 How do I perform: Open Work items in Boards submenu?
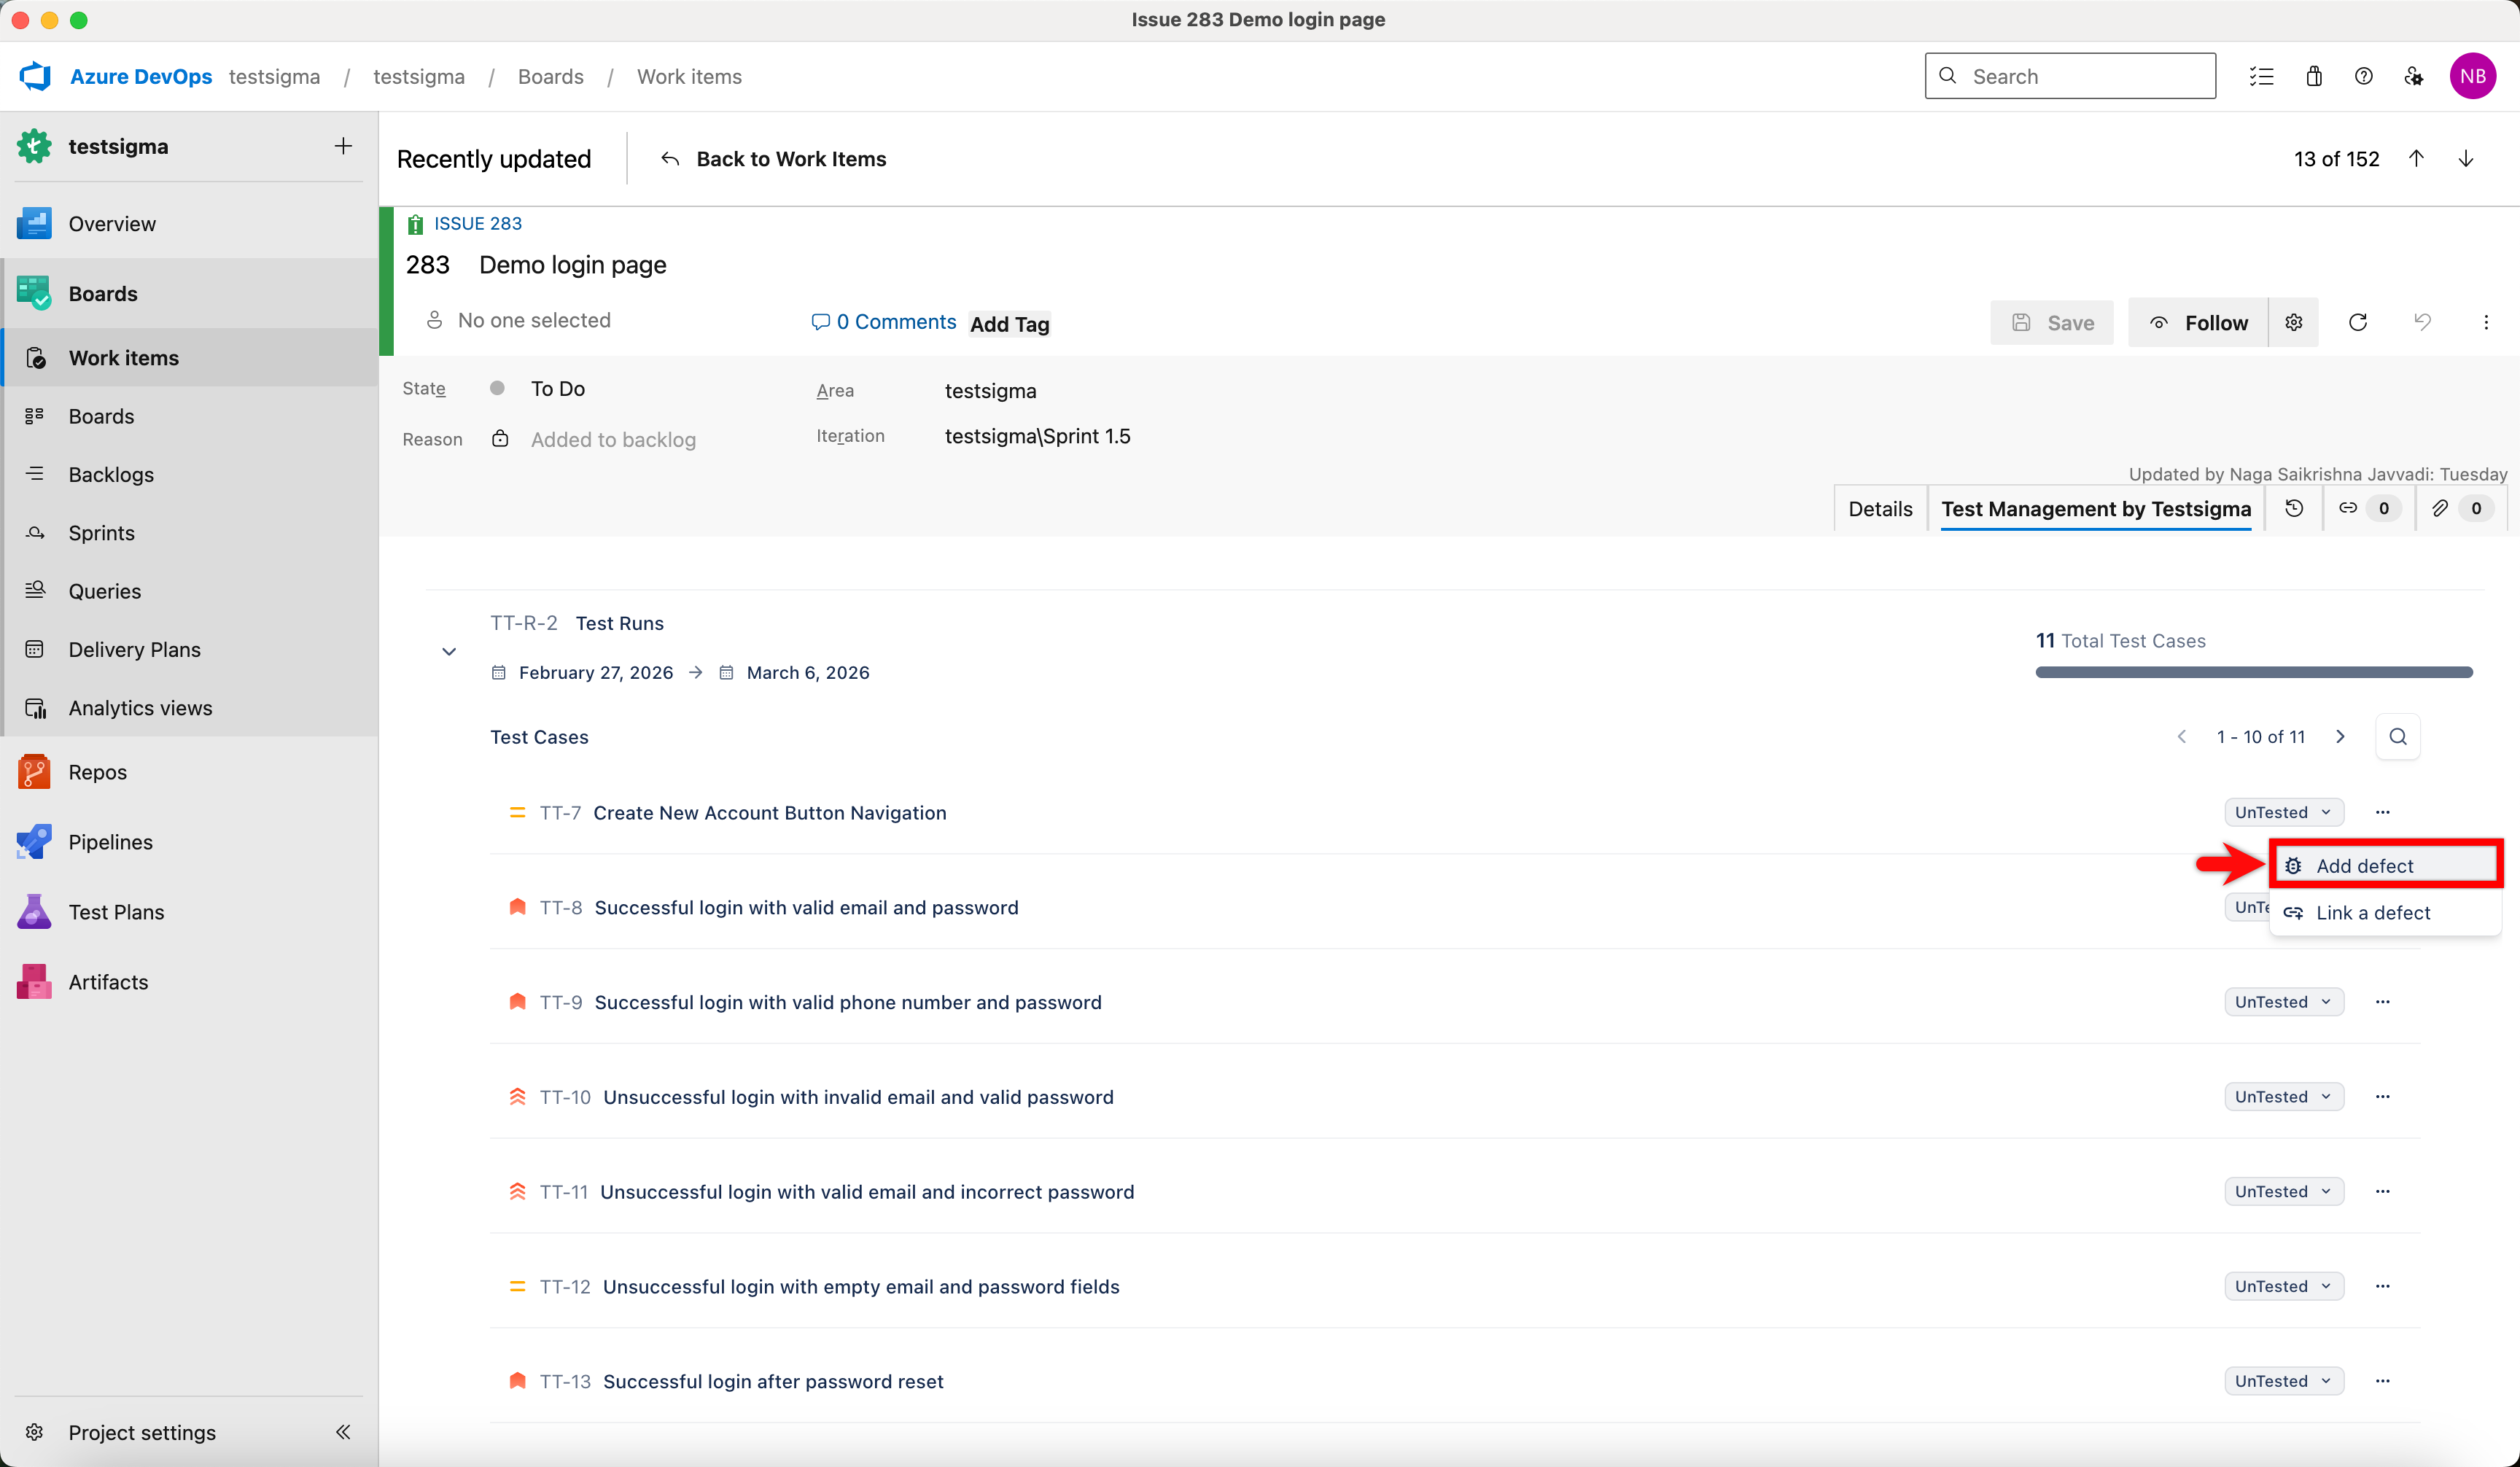coord(190,358)
